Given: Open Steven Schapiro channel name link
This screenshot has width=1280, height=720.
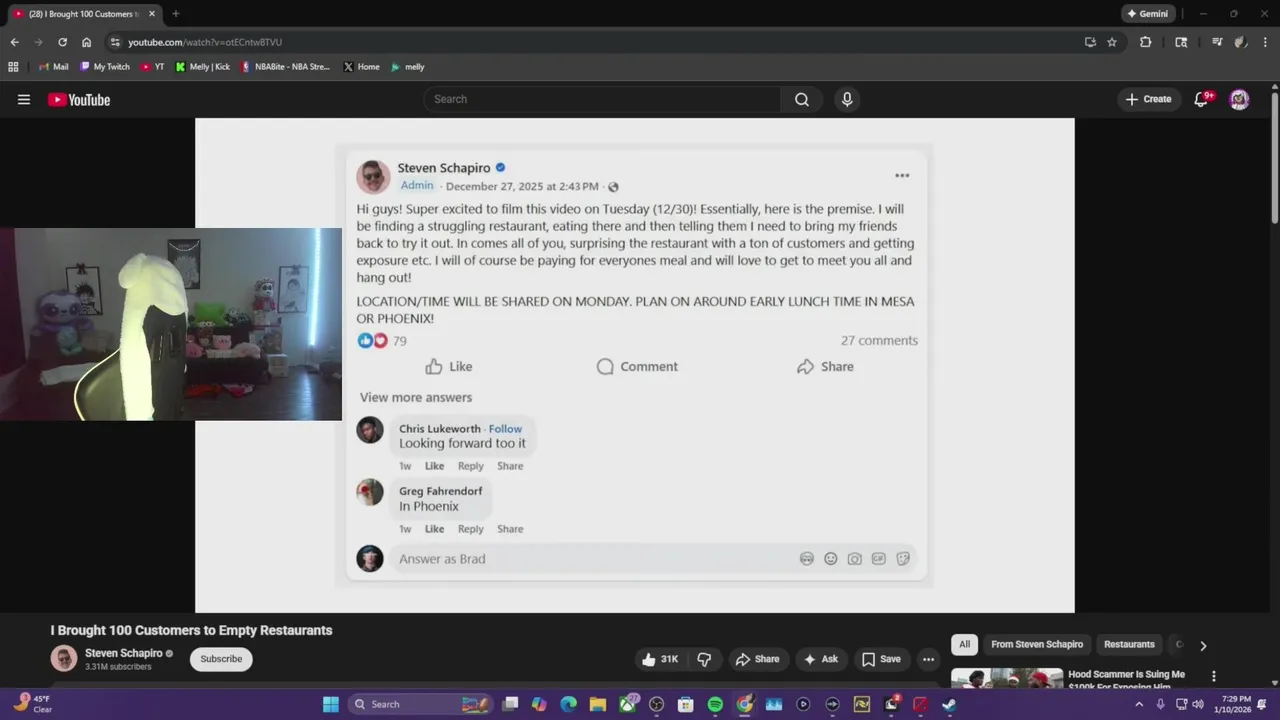Looking at the screenshot, I should (124, 653).
